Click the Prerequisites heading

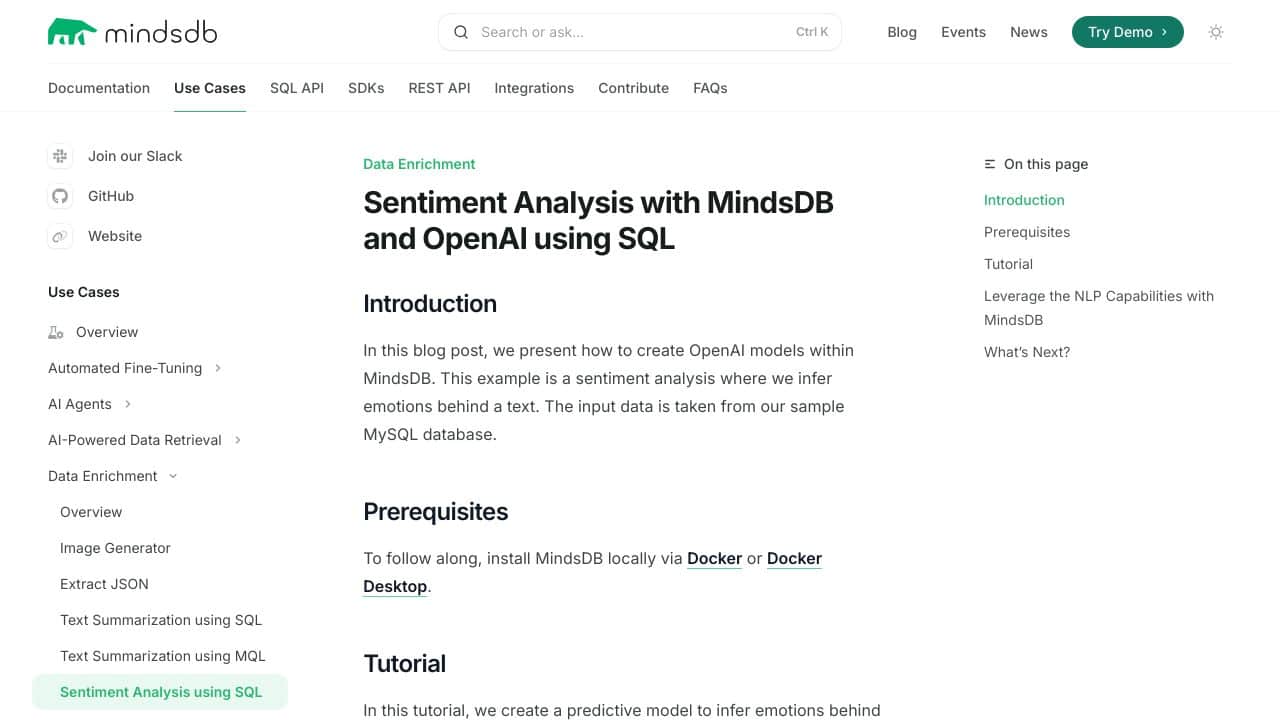pyautogui.click(x=436, y=512)
